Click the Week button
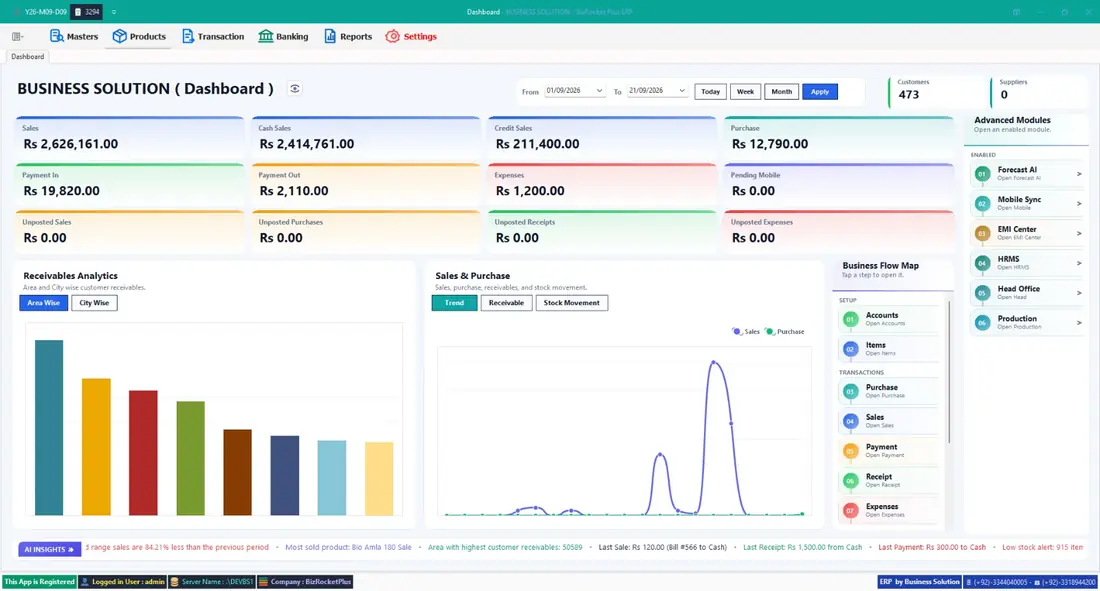Image resolution: width=1100 pixels, height=591 pixels. (x=745, y=92)
